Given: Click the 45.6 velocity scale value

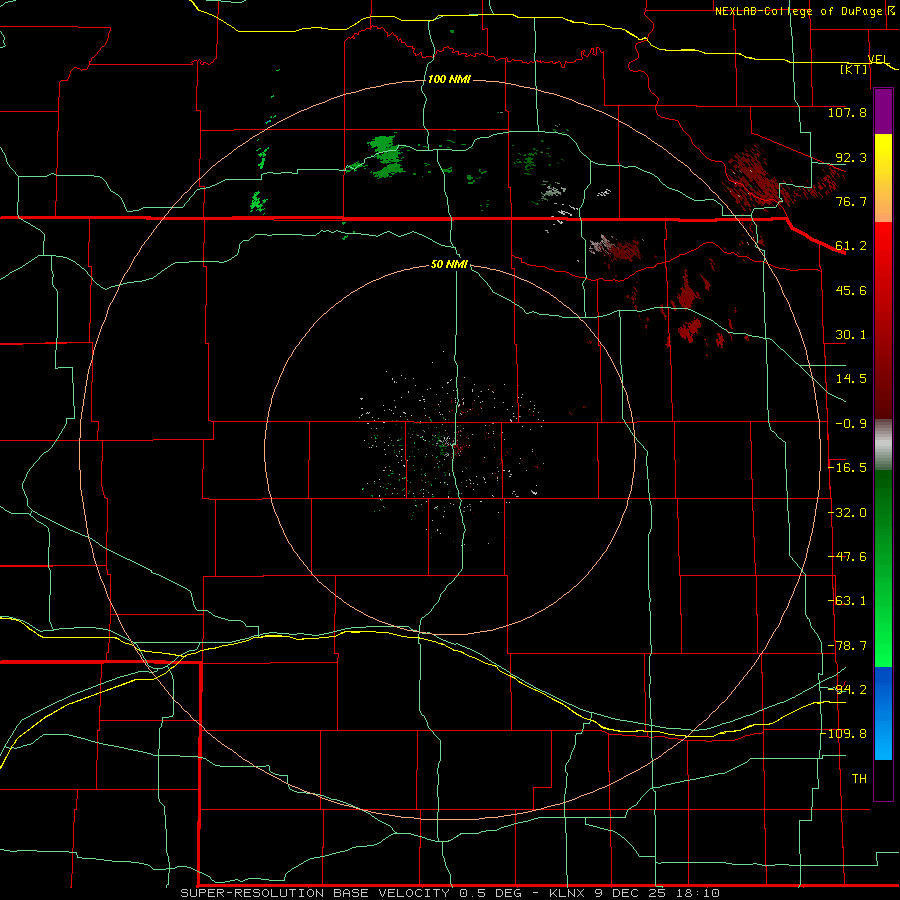Looking at the screenshot, I should click(851, 290).
